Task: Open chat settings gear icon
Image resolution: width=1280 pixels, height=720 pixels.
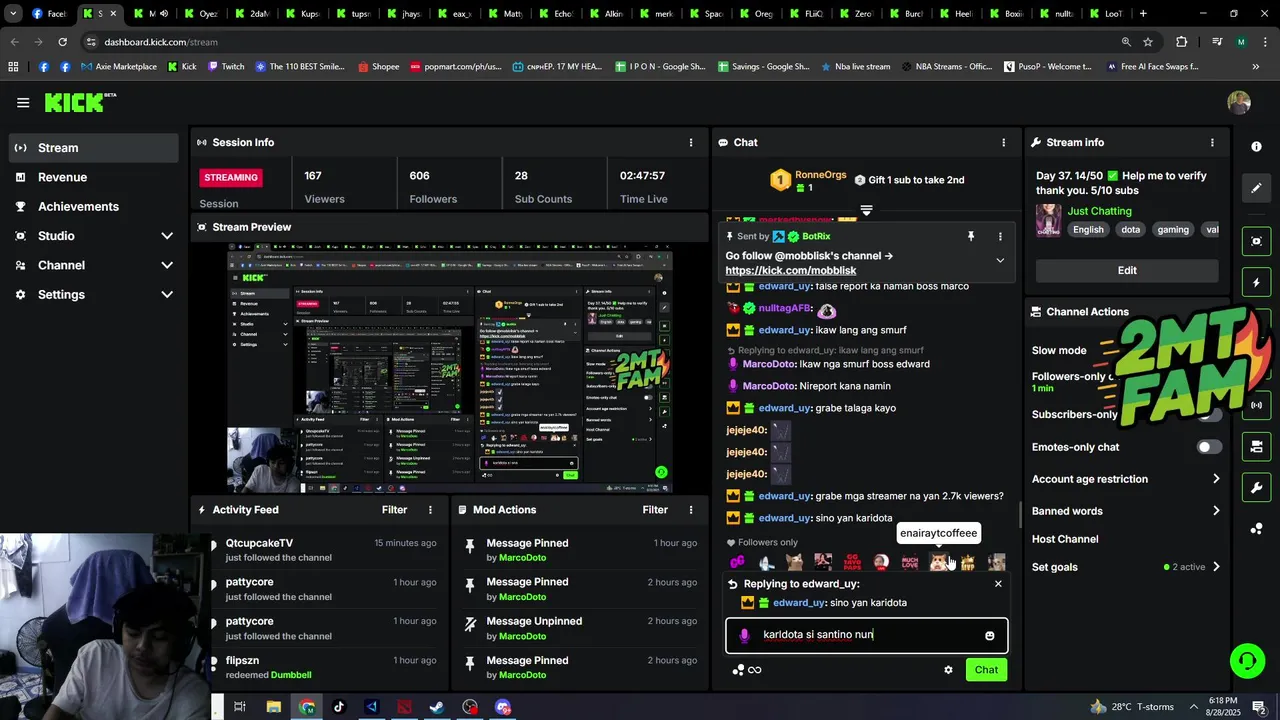Action: [948, 670]
